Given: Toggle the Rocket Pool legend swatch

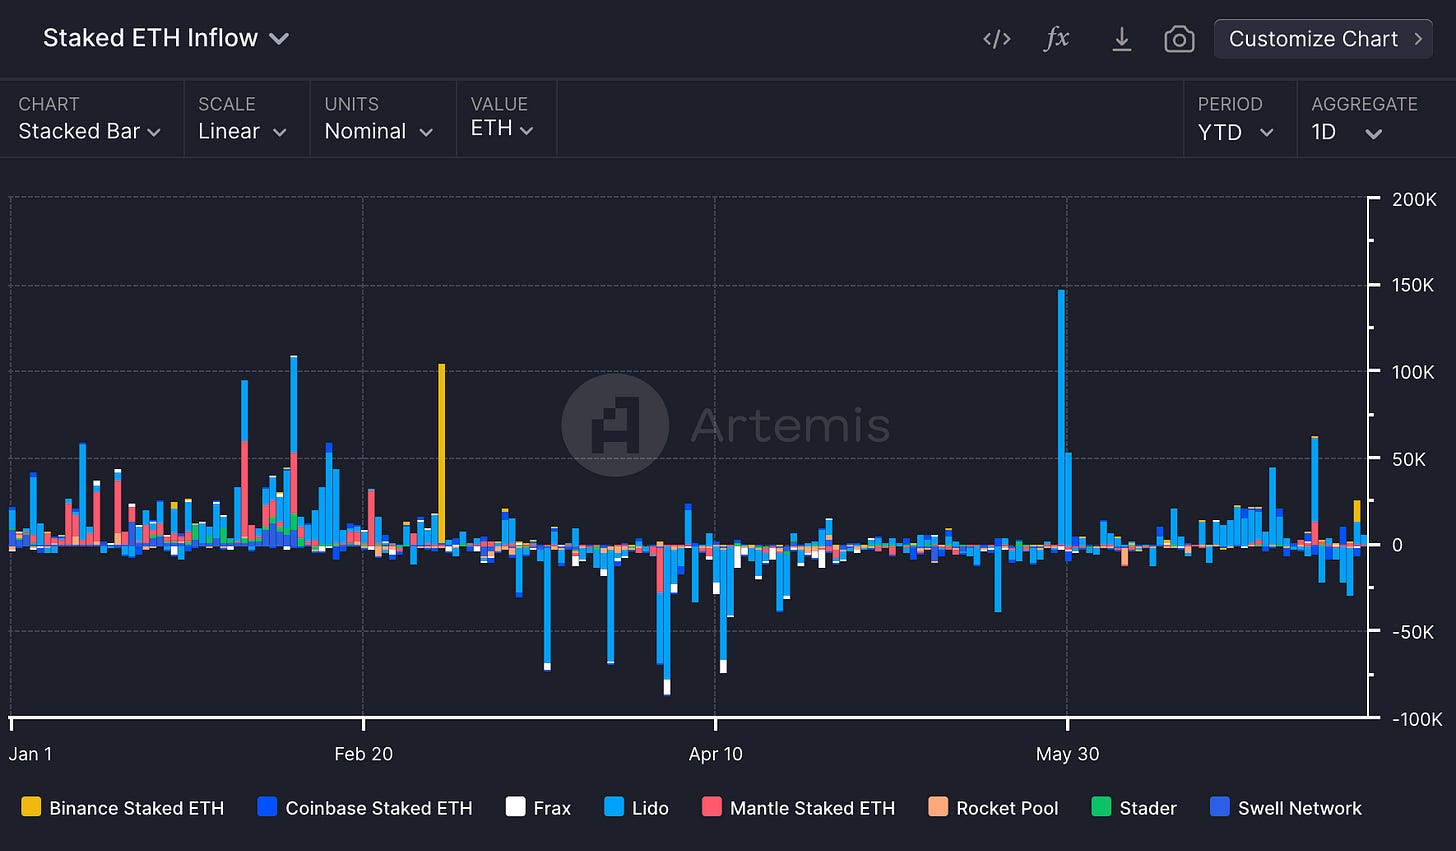Looking at the screenshot, I should [x=938, y=807].
